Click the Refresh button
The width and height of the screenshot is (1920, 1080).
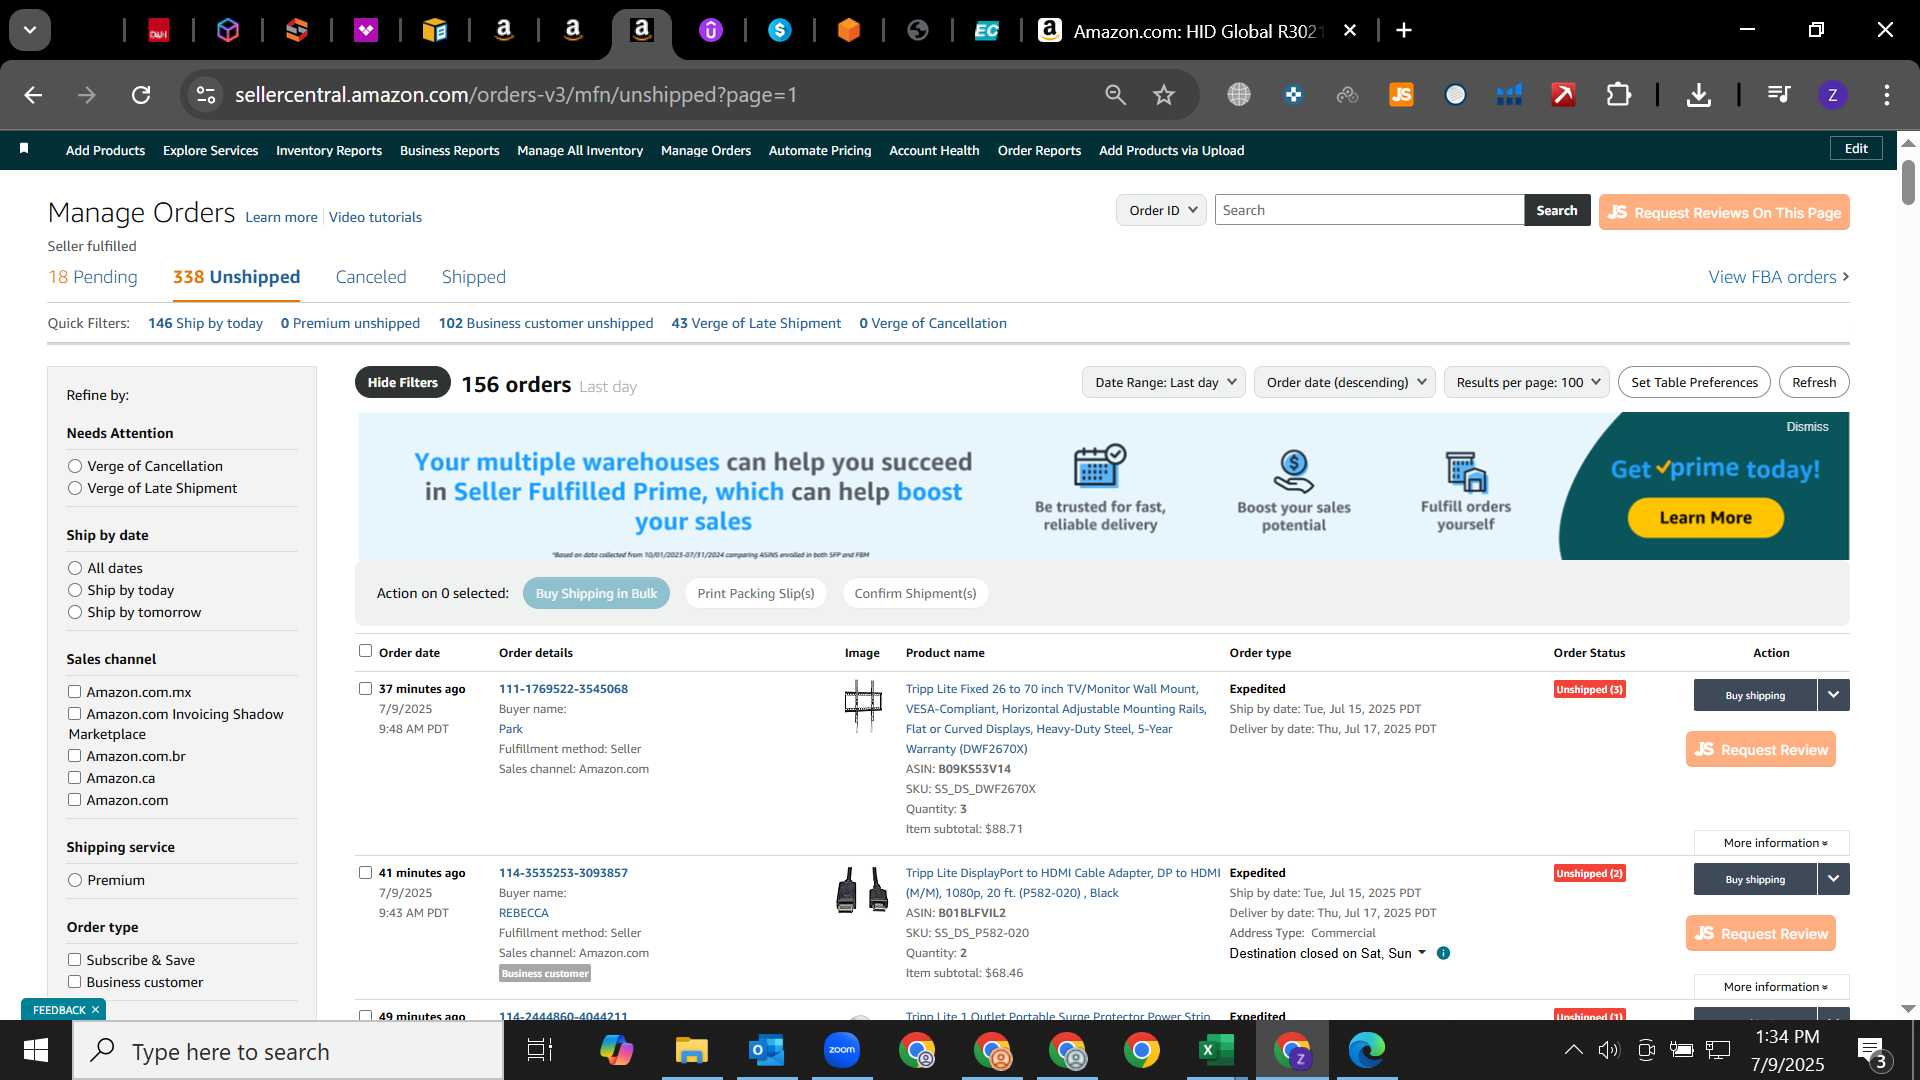pos(1814,382)
